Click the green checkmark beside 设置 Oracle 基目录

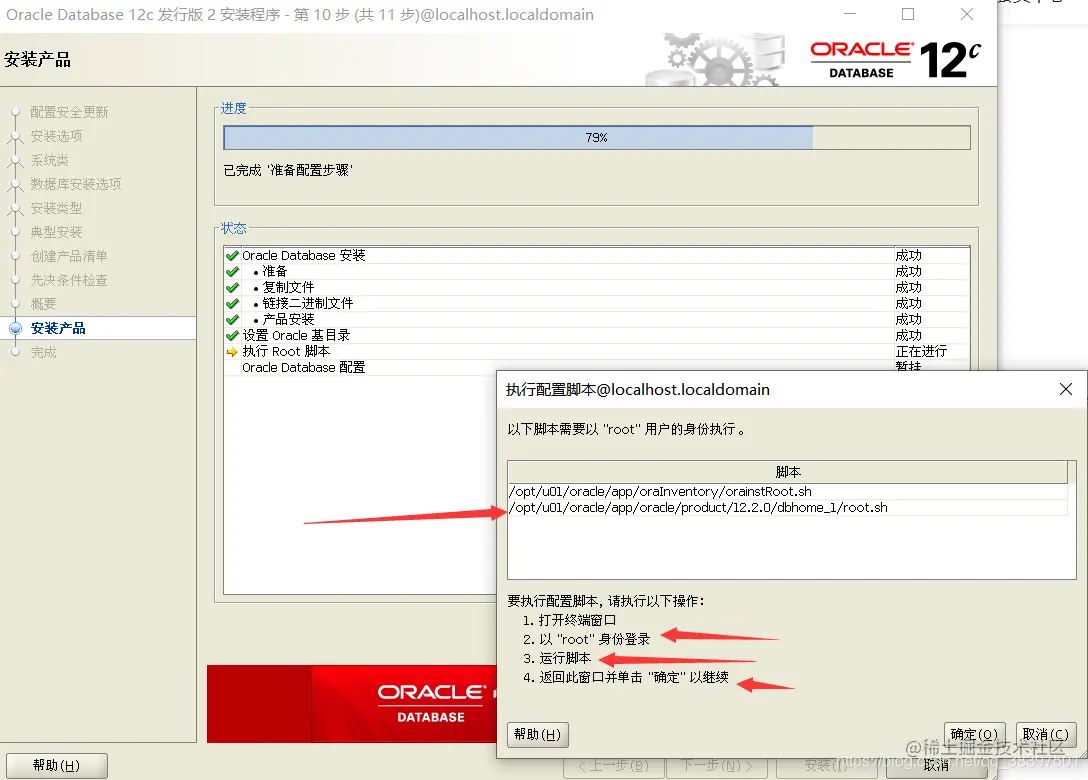(x=232, y=335)
